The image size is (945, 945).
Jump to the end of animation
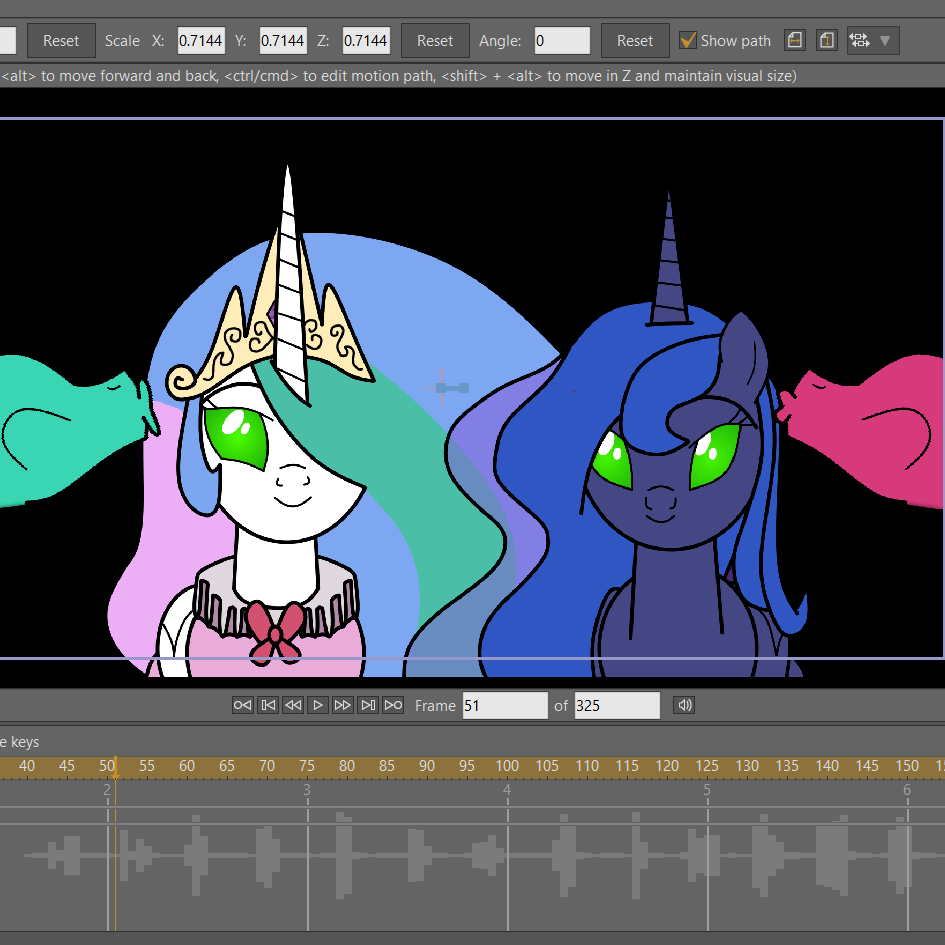click(393, 705)
